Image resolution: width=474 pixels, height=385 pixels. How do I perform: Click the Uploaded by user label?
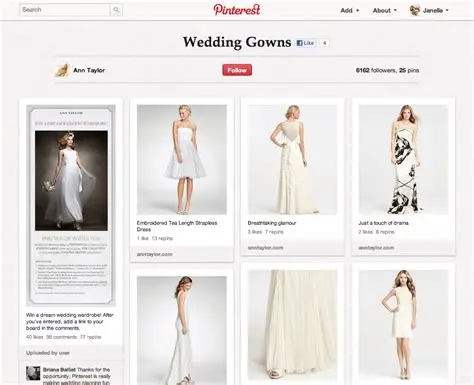click(48, 353)
